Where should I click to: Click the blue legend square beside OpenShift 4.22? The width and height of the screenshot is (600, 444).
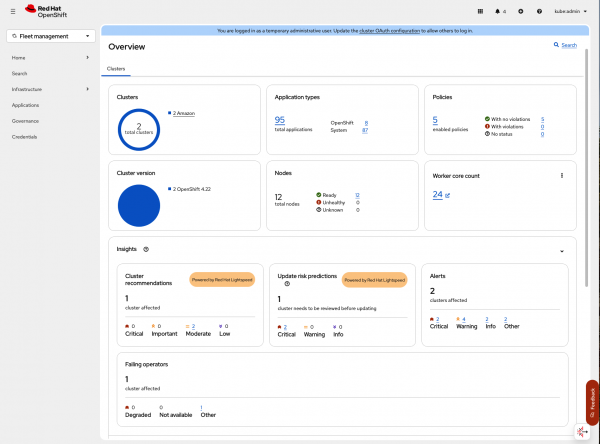click(x=170, y=189)
